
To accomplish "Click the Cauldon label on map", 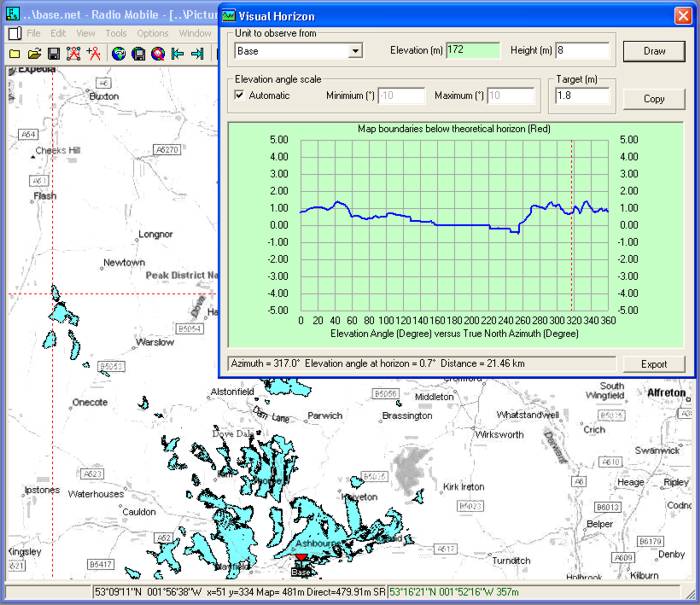I will pyautogui.click(x=139, y=512).
